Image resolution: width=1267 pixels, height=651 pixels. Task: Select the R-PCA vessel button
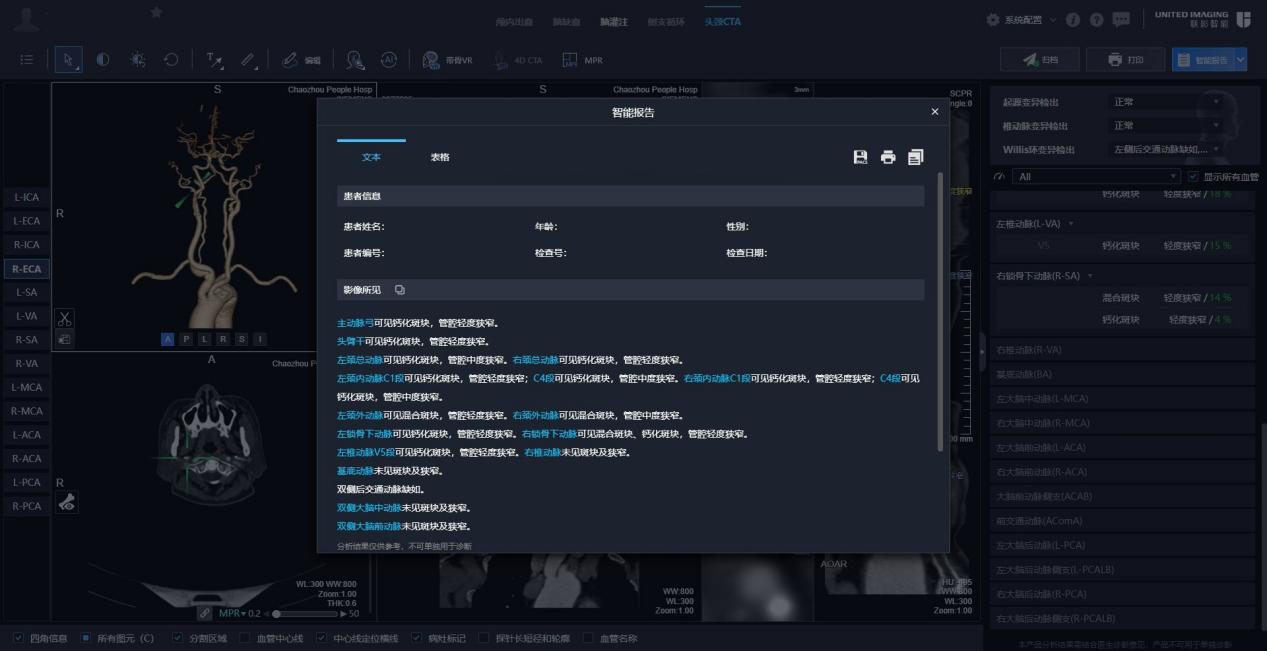[26, 506]
